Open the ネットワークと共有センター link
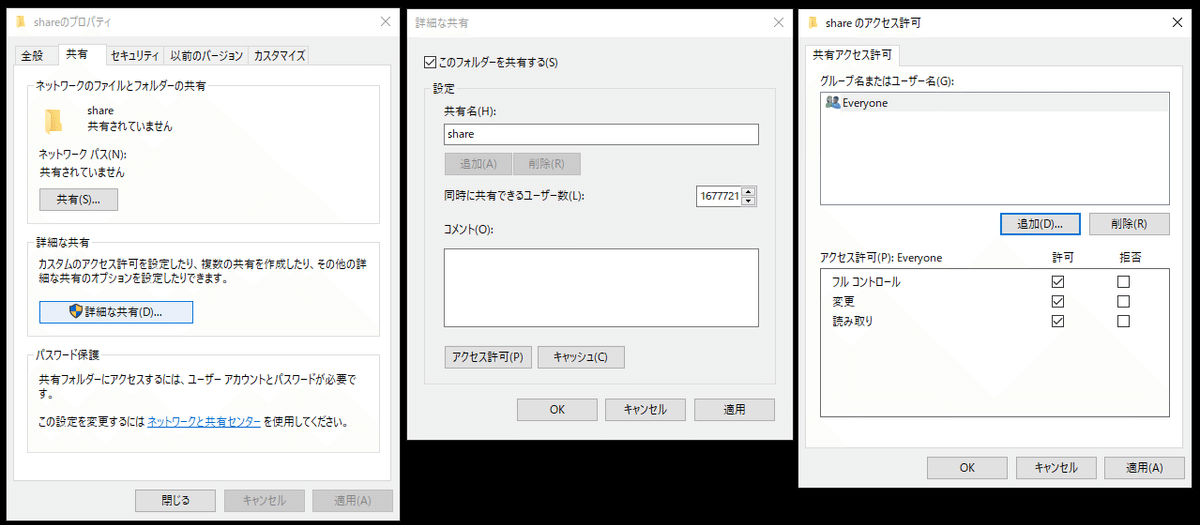The width and height of the screenshot is (1200, 525). click(x=204, y=422)
